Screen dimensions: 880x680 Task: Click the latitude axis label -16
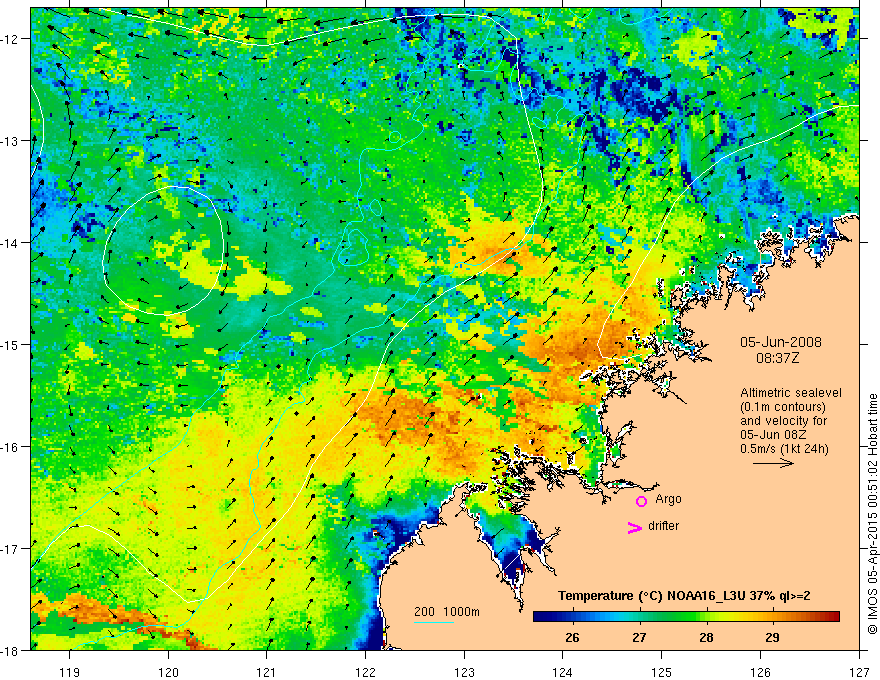tap(11, 447)
